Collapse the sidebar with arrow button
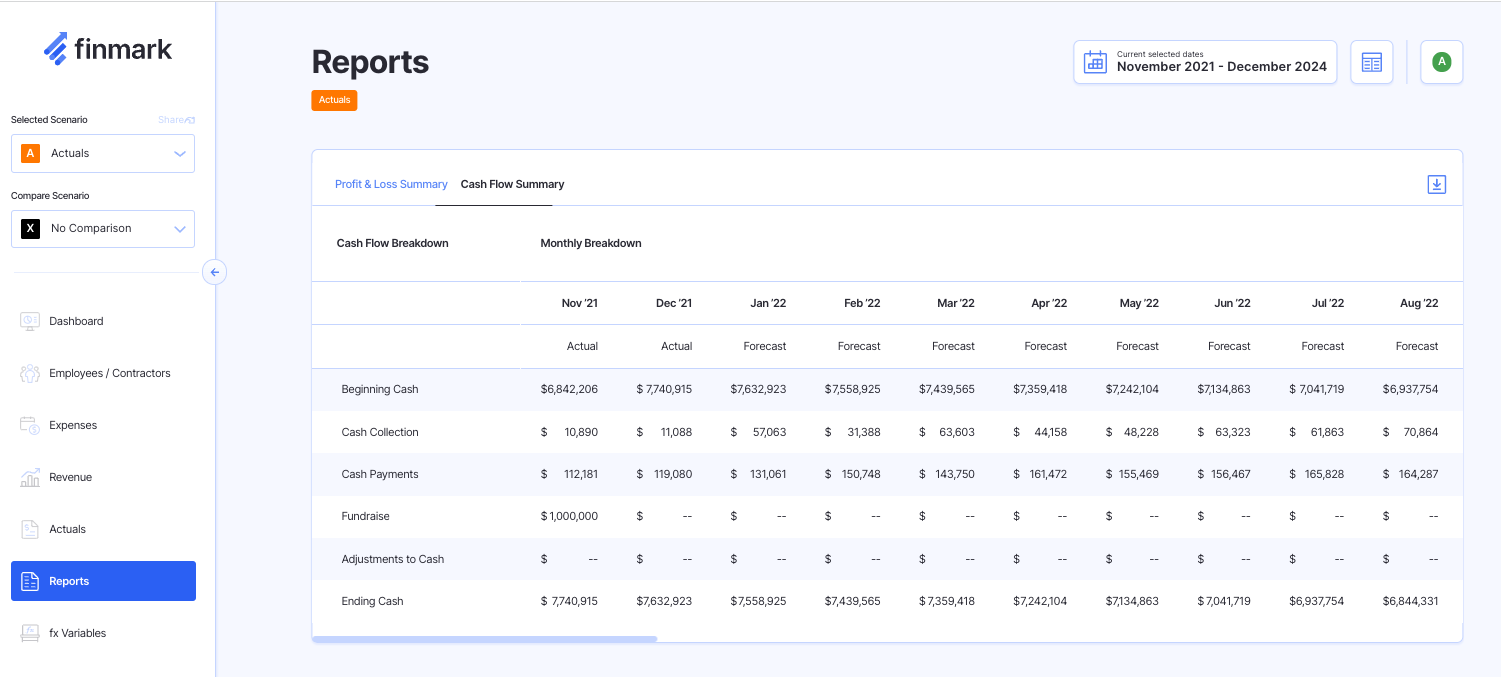 click(214, 272)
